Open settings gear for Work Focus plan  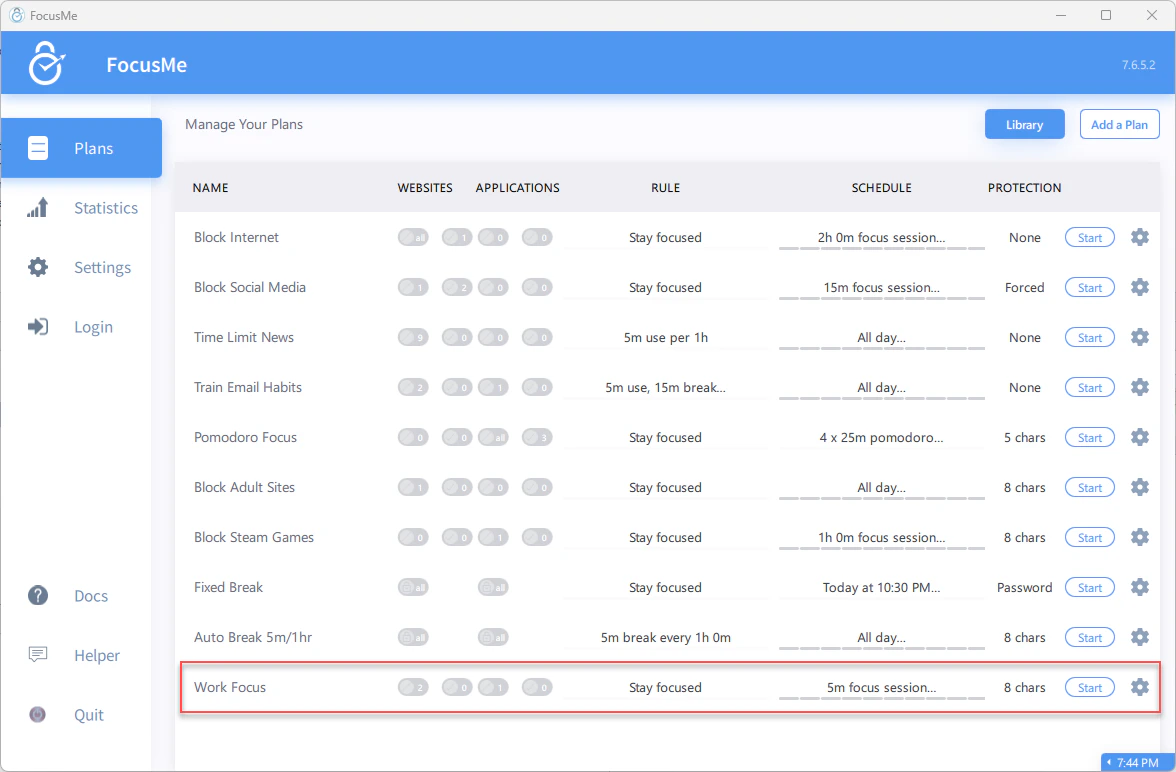coord(1139,687)
